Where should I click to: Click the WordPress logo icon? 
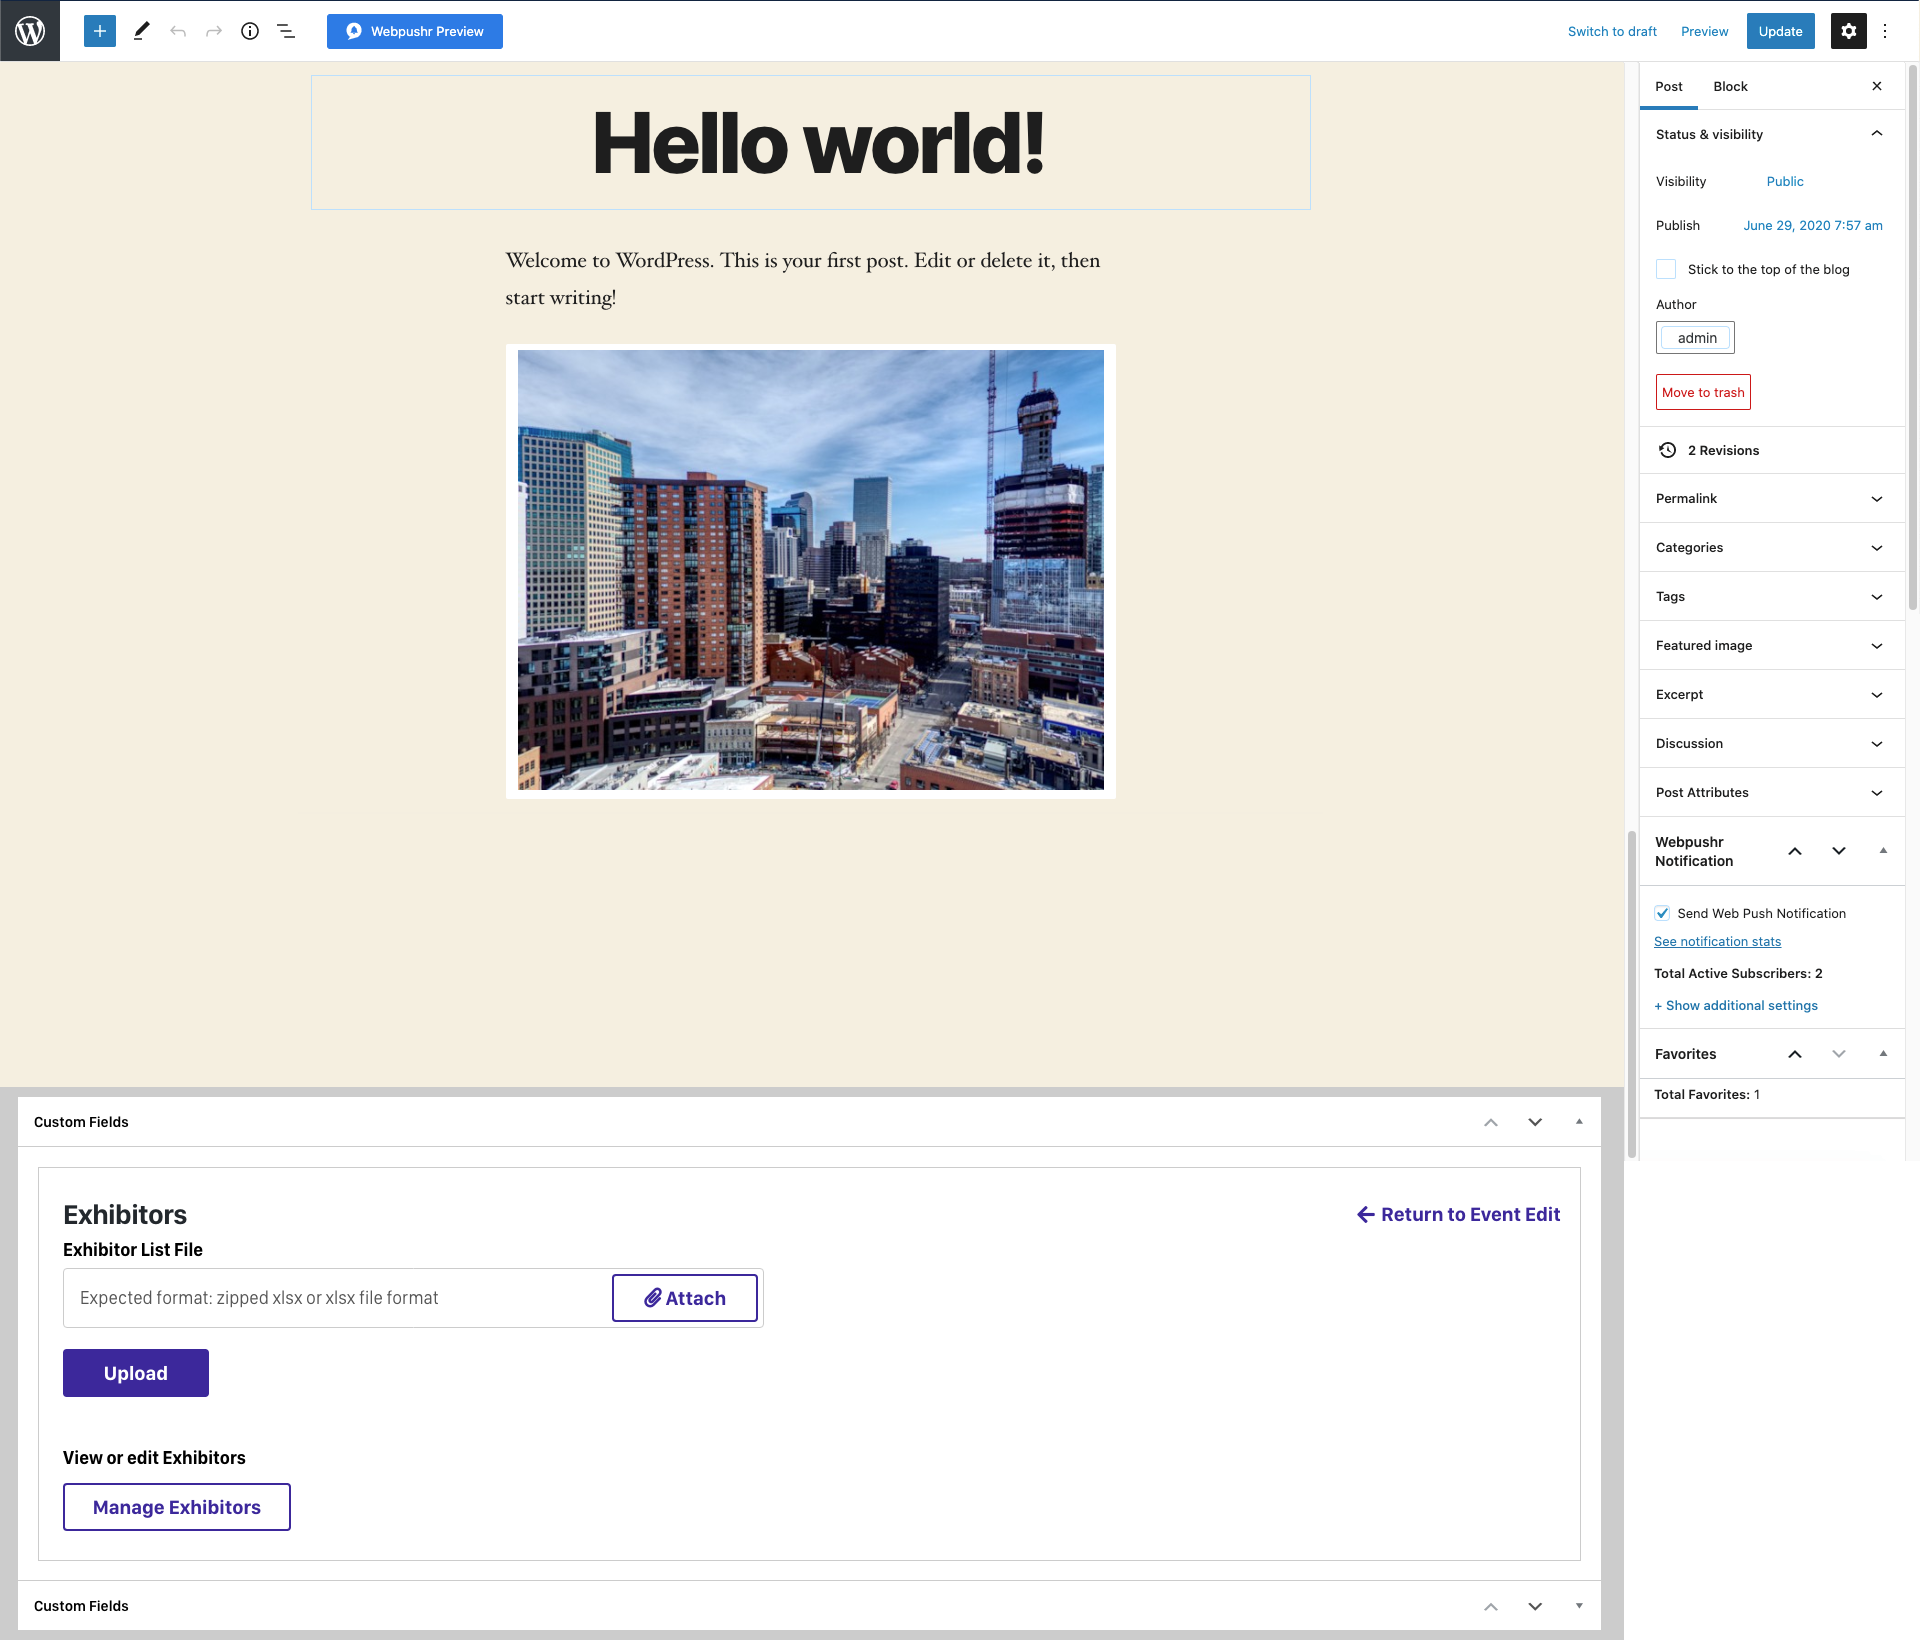30,31
